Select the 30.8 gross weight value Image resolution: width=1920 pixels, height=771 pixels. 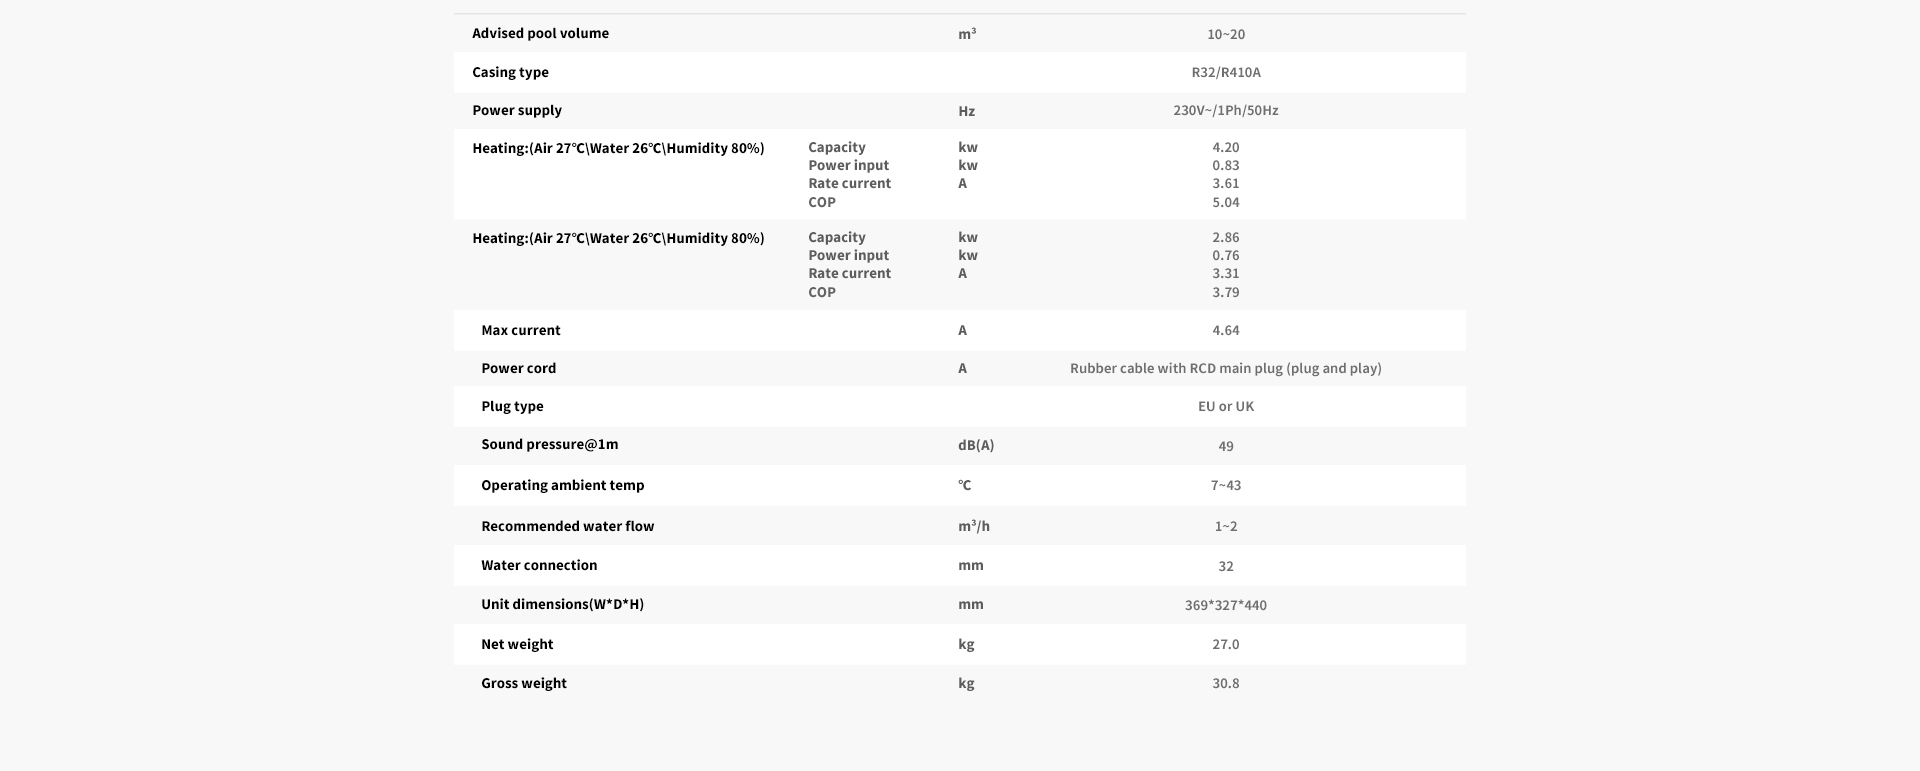click(x=1226, y=683)
